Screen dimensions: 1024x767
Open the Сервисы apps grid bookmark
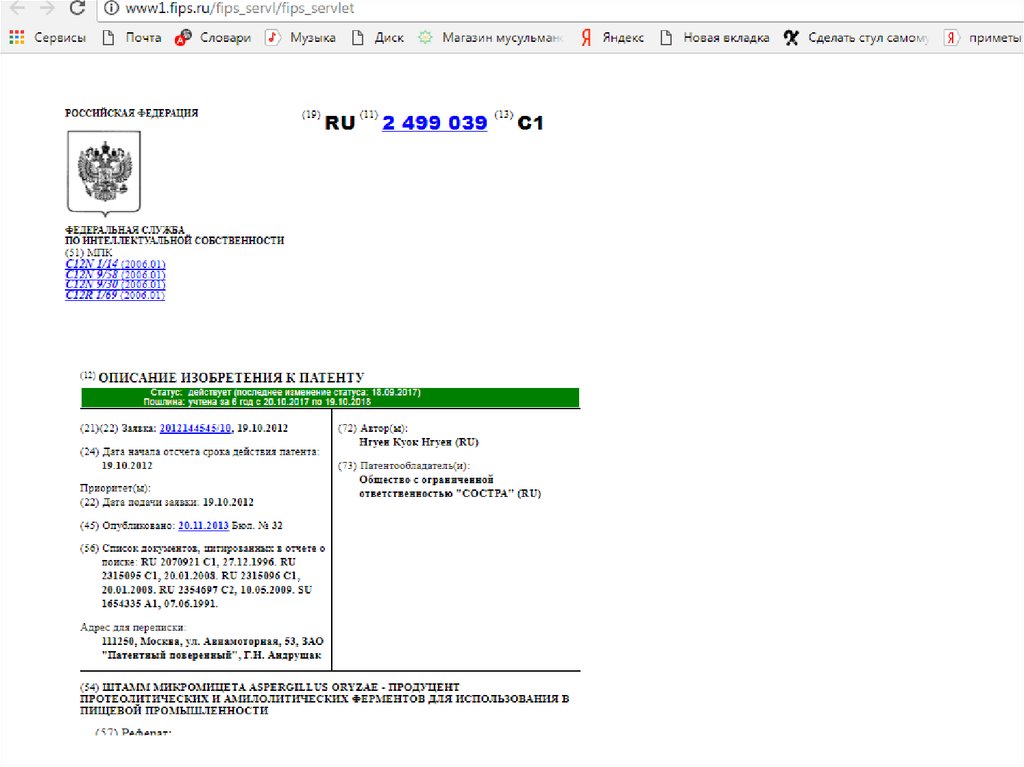(x=48, y=38)
